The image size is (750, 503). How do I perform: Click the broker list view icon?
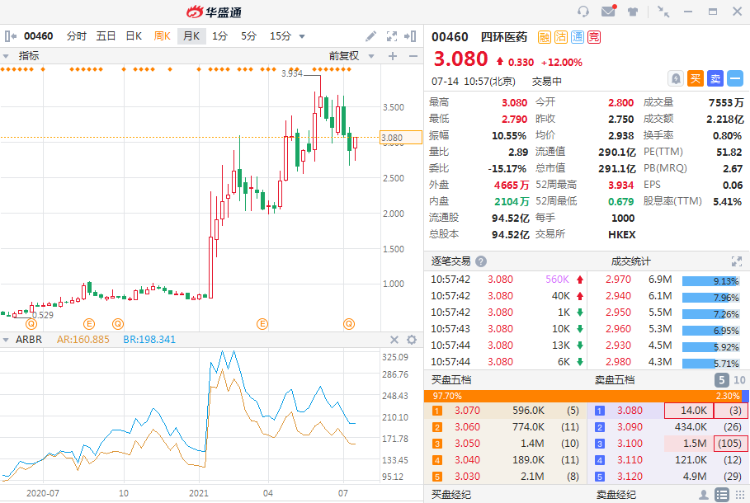721,494
